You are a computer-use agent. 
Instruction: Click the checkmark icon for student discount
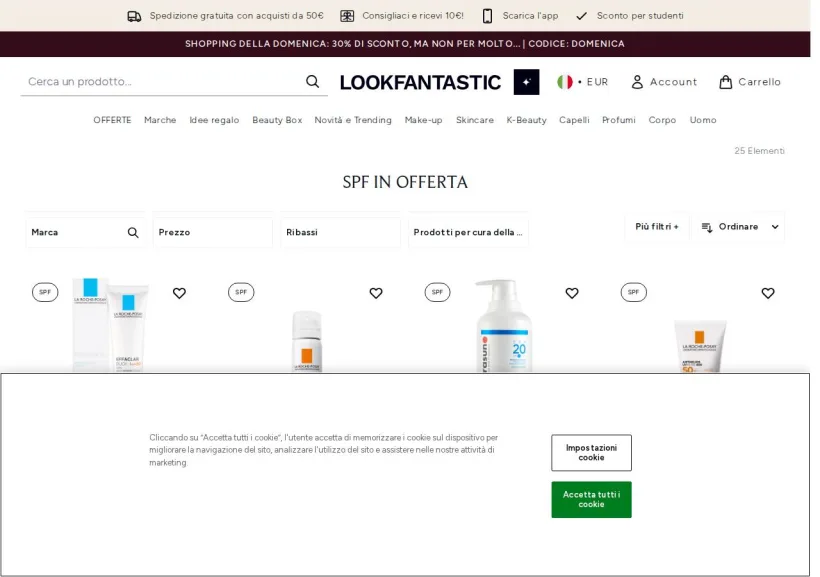[581, 16]
